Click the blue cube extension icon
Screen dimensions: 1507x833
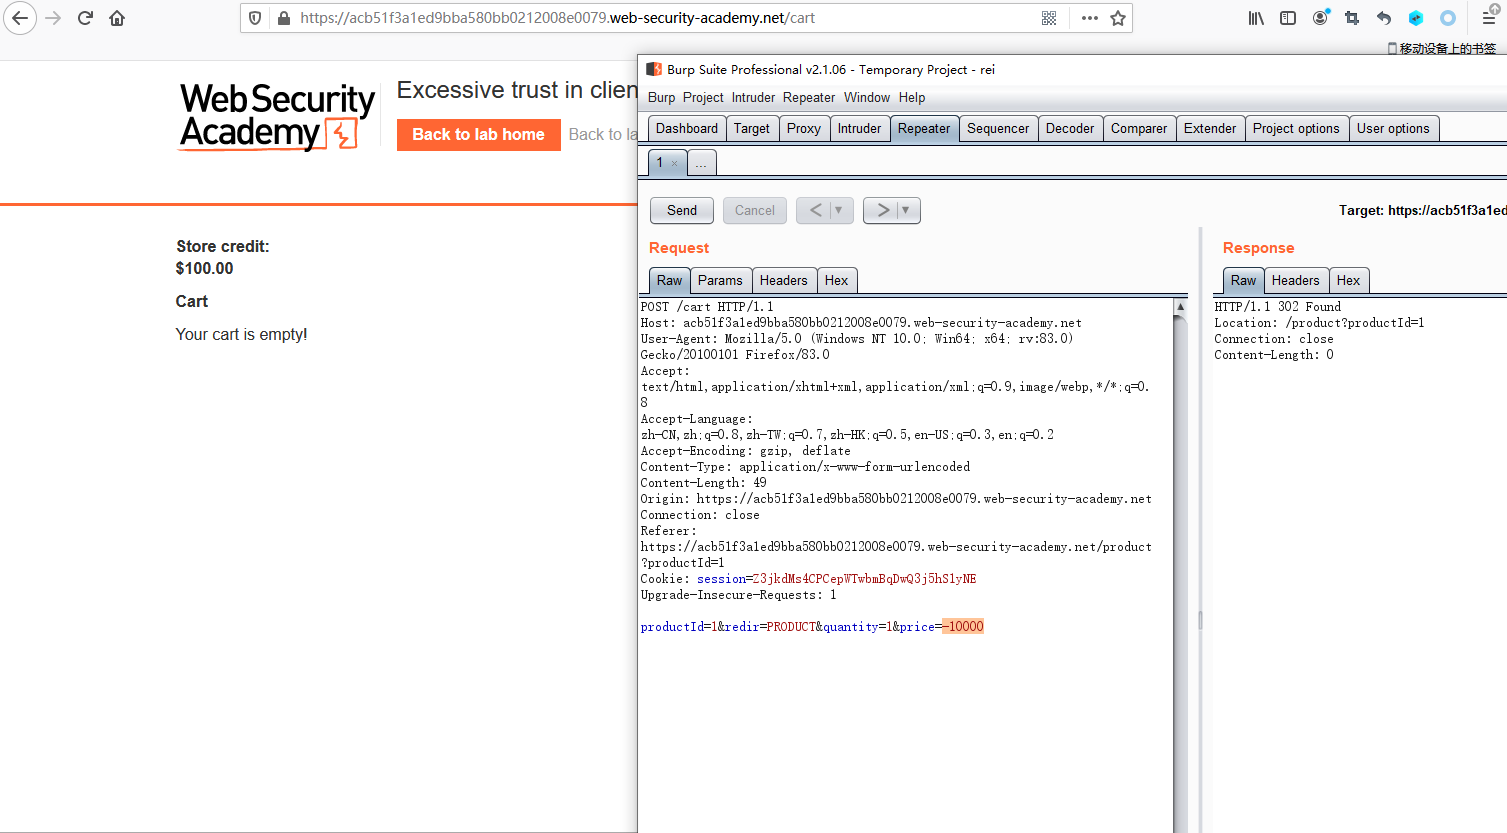click(x=1416, y=18)
